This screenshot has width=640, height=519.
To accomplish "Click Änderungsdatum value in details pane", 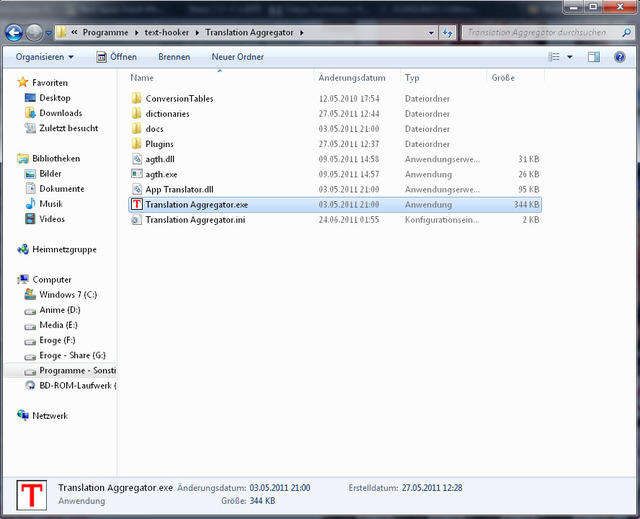I will tap(280, 488).
